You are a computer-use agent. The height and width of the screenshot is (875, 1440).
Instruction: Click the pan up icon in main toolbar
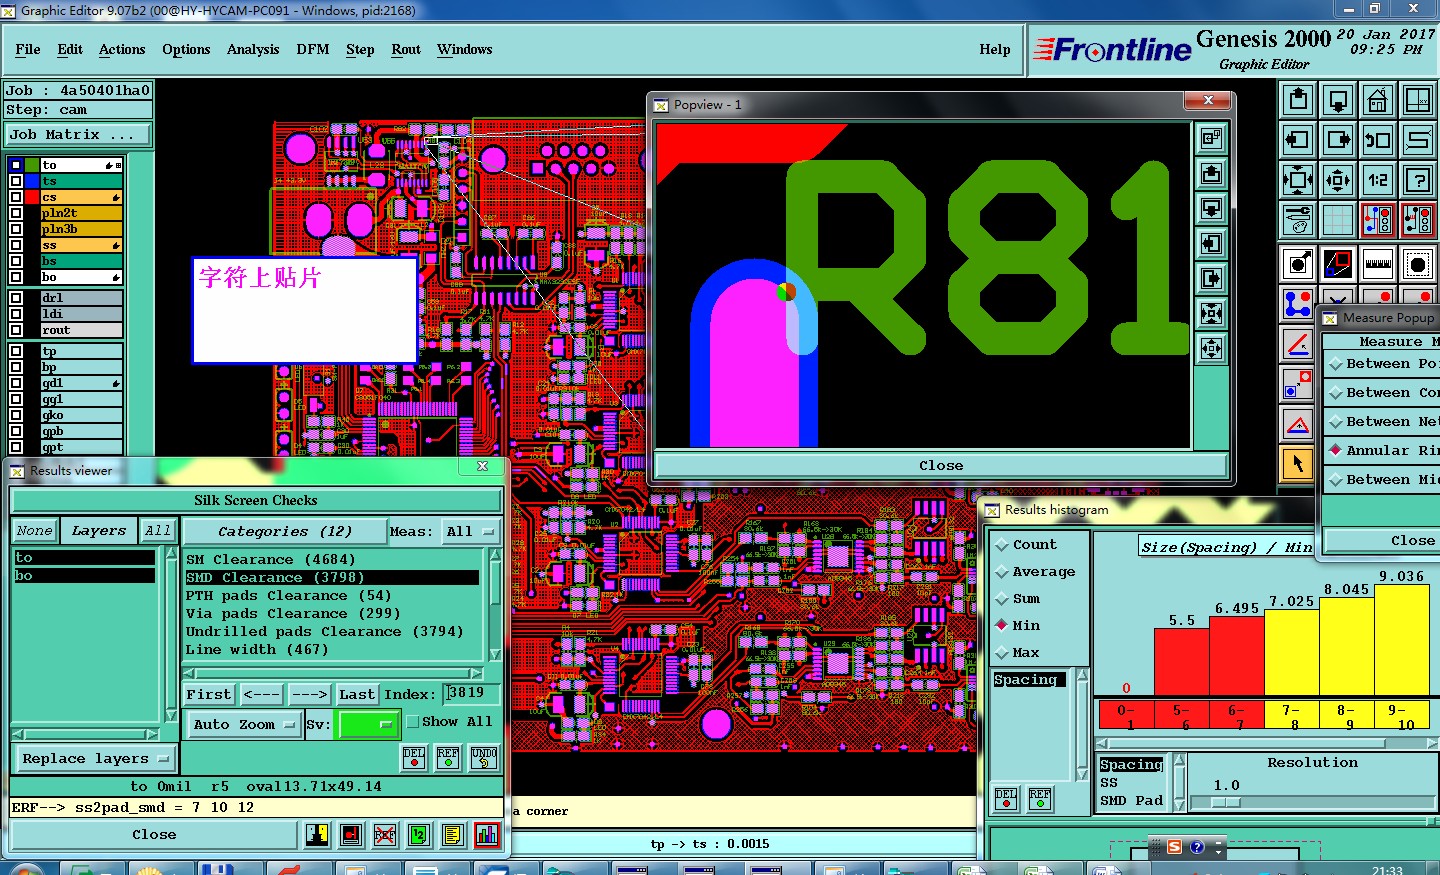1298,99
